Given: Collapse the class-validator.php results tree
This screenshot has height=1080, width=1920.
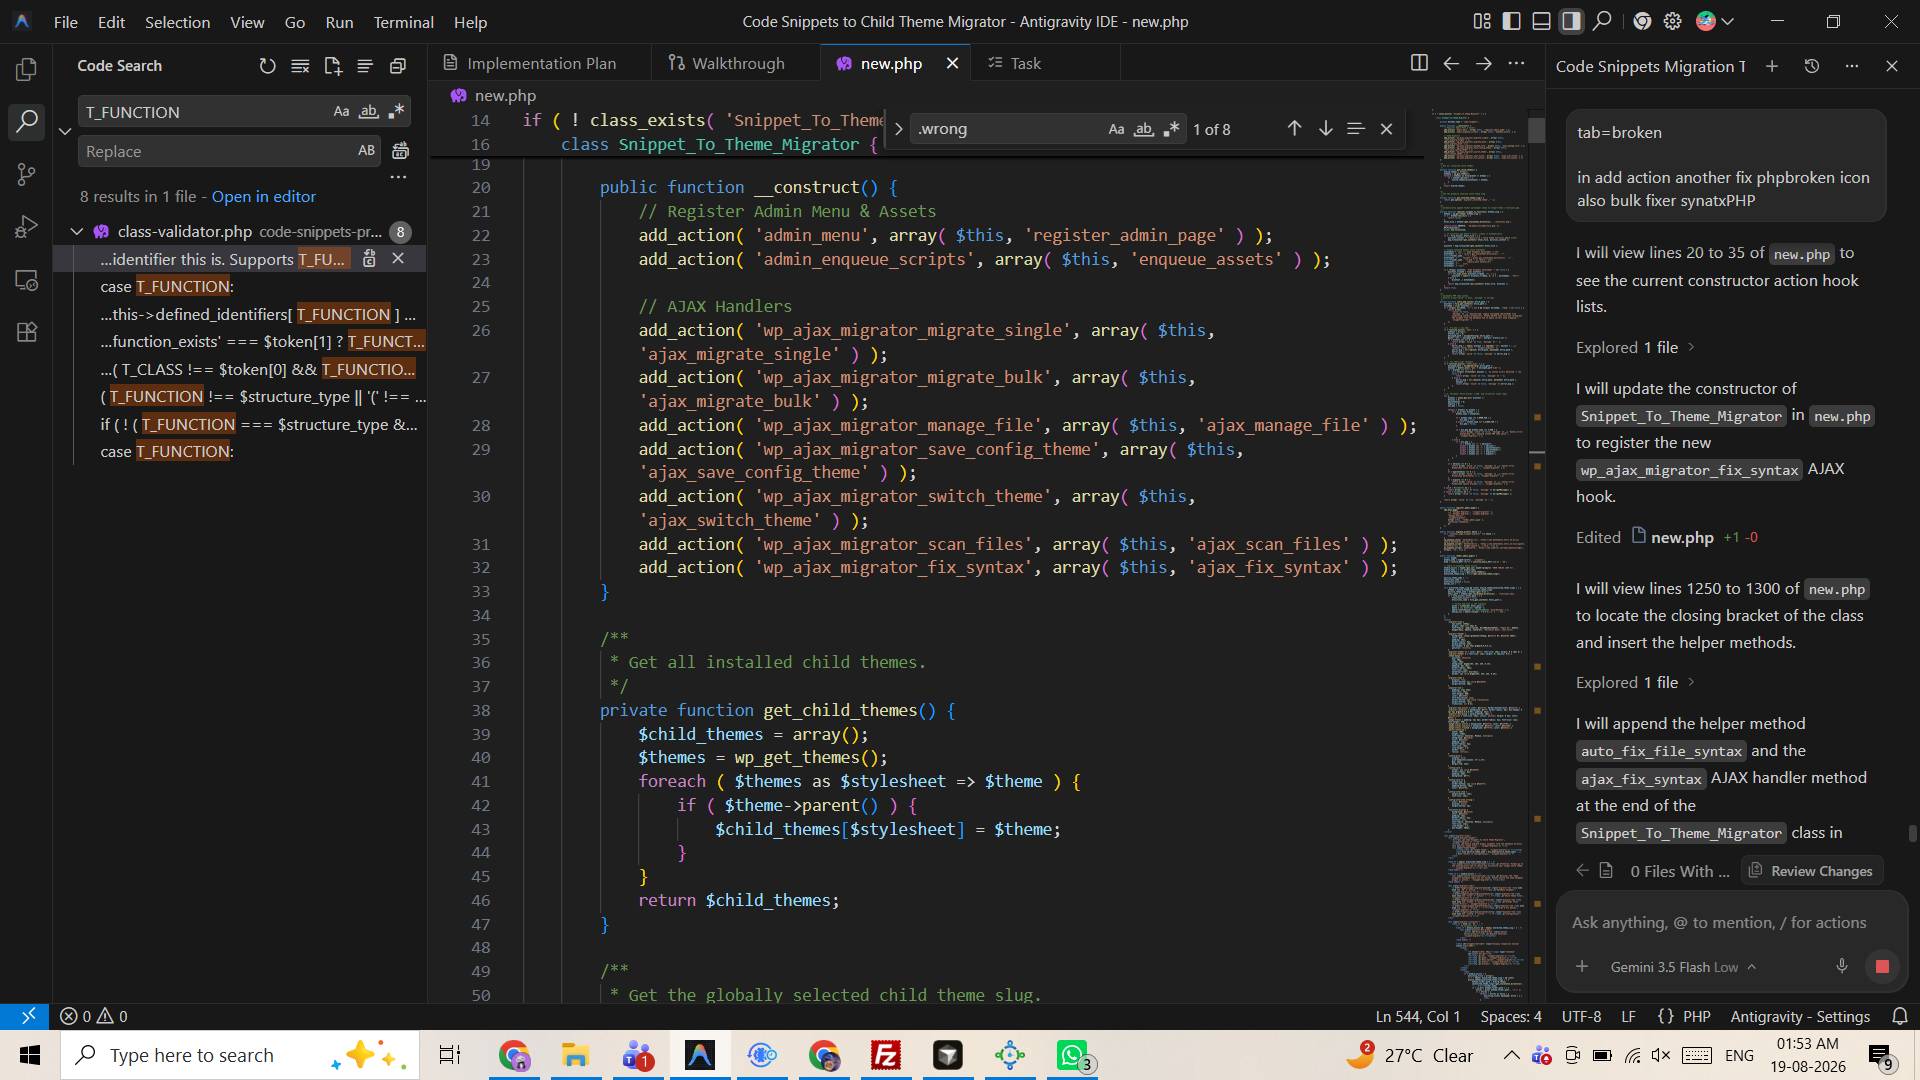Looking at the screenshot, I should (x=77, y=231).
